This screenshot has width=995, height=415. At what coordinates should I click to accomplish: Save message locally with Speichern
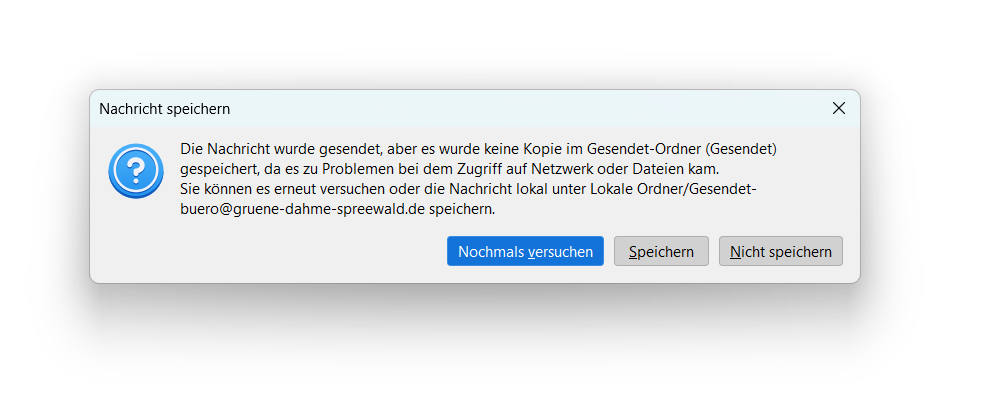click(661, 251)
